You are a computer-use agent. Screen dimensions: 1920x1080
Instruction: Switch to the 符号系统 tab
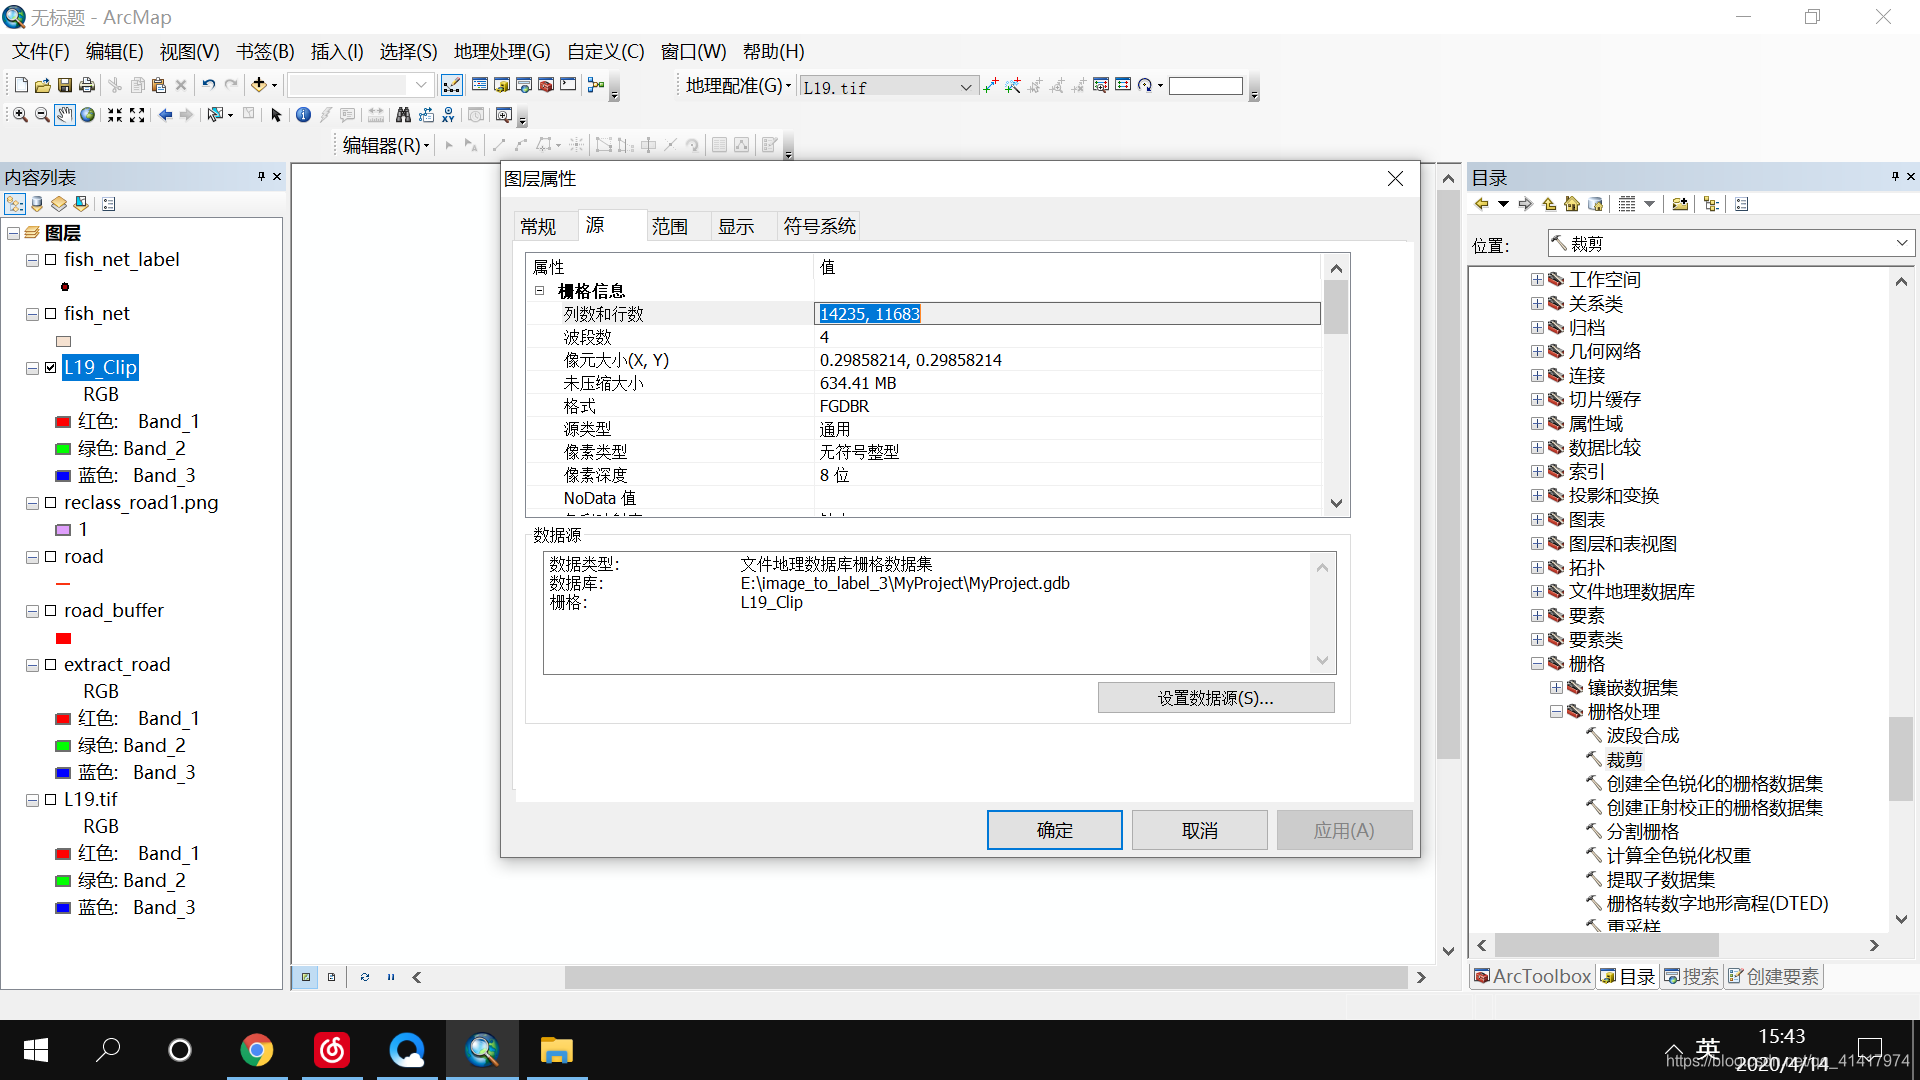point(819,227)
